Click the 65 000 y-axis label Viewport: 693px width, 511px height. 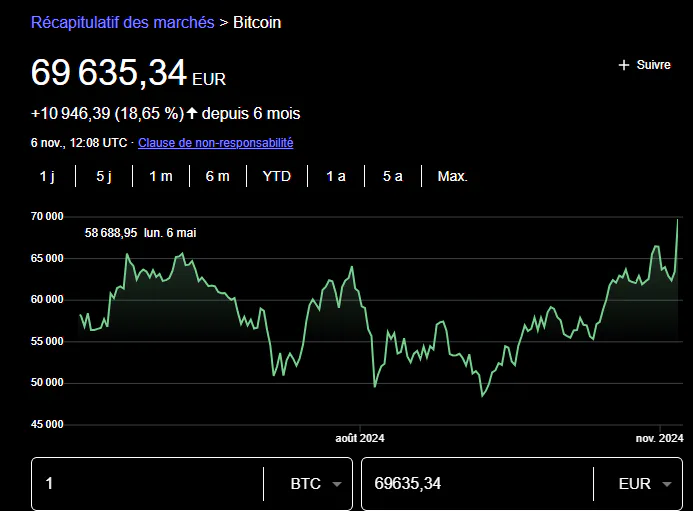coord(47,258)
